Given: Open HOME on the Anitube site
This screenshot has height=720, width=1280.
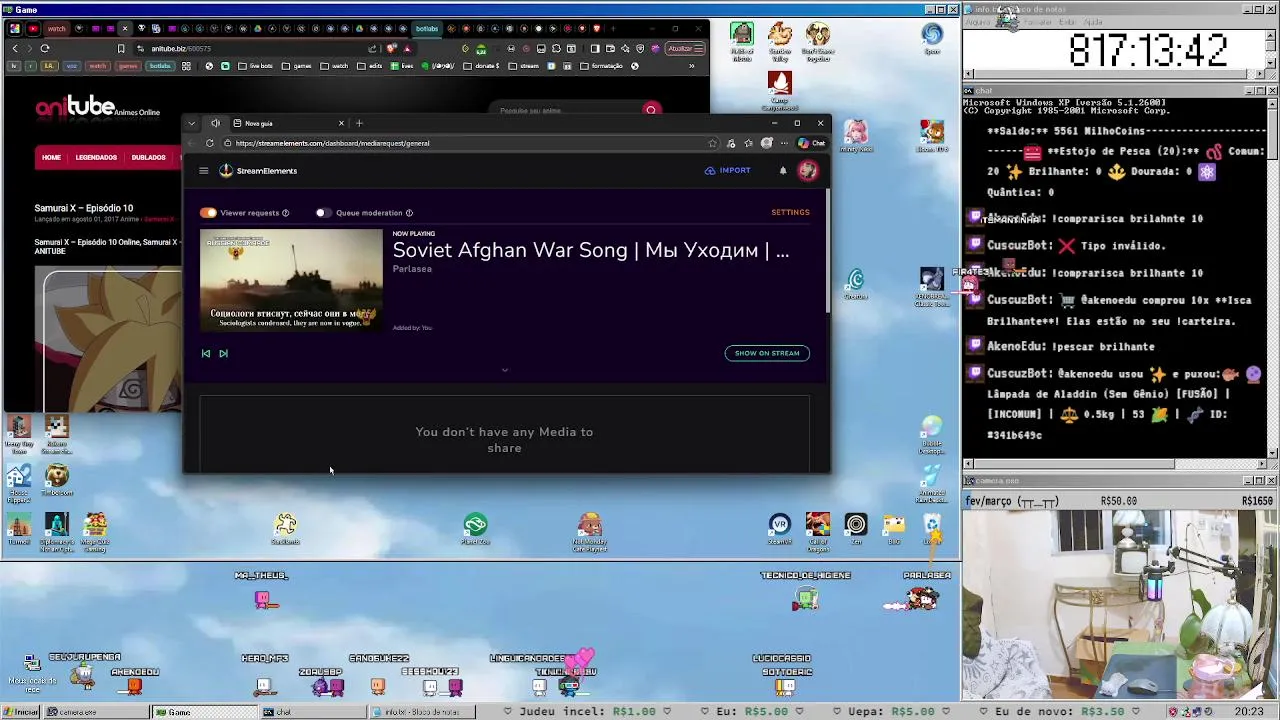Looking at the screenshot, I should pyautogui.click(x=51, y=157).
